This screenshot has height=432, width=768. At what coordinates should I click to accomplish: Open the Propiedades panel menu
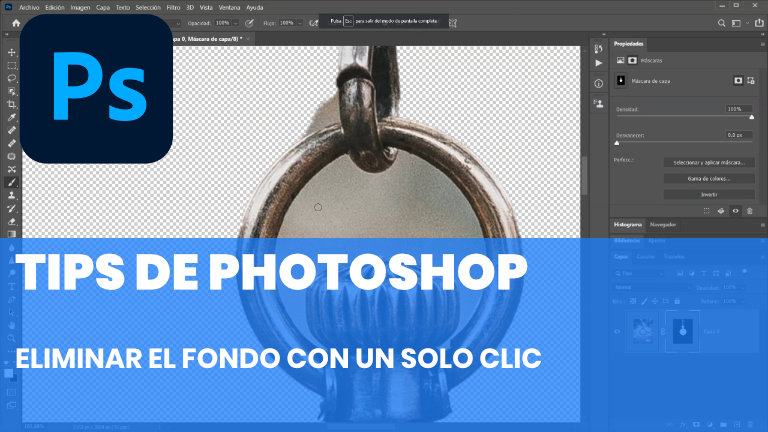763,44
